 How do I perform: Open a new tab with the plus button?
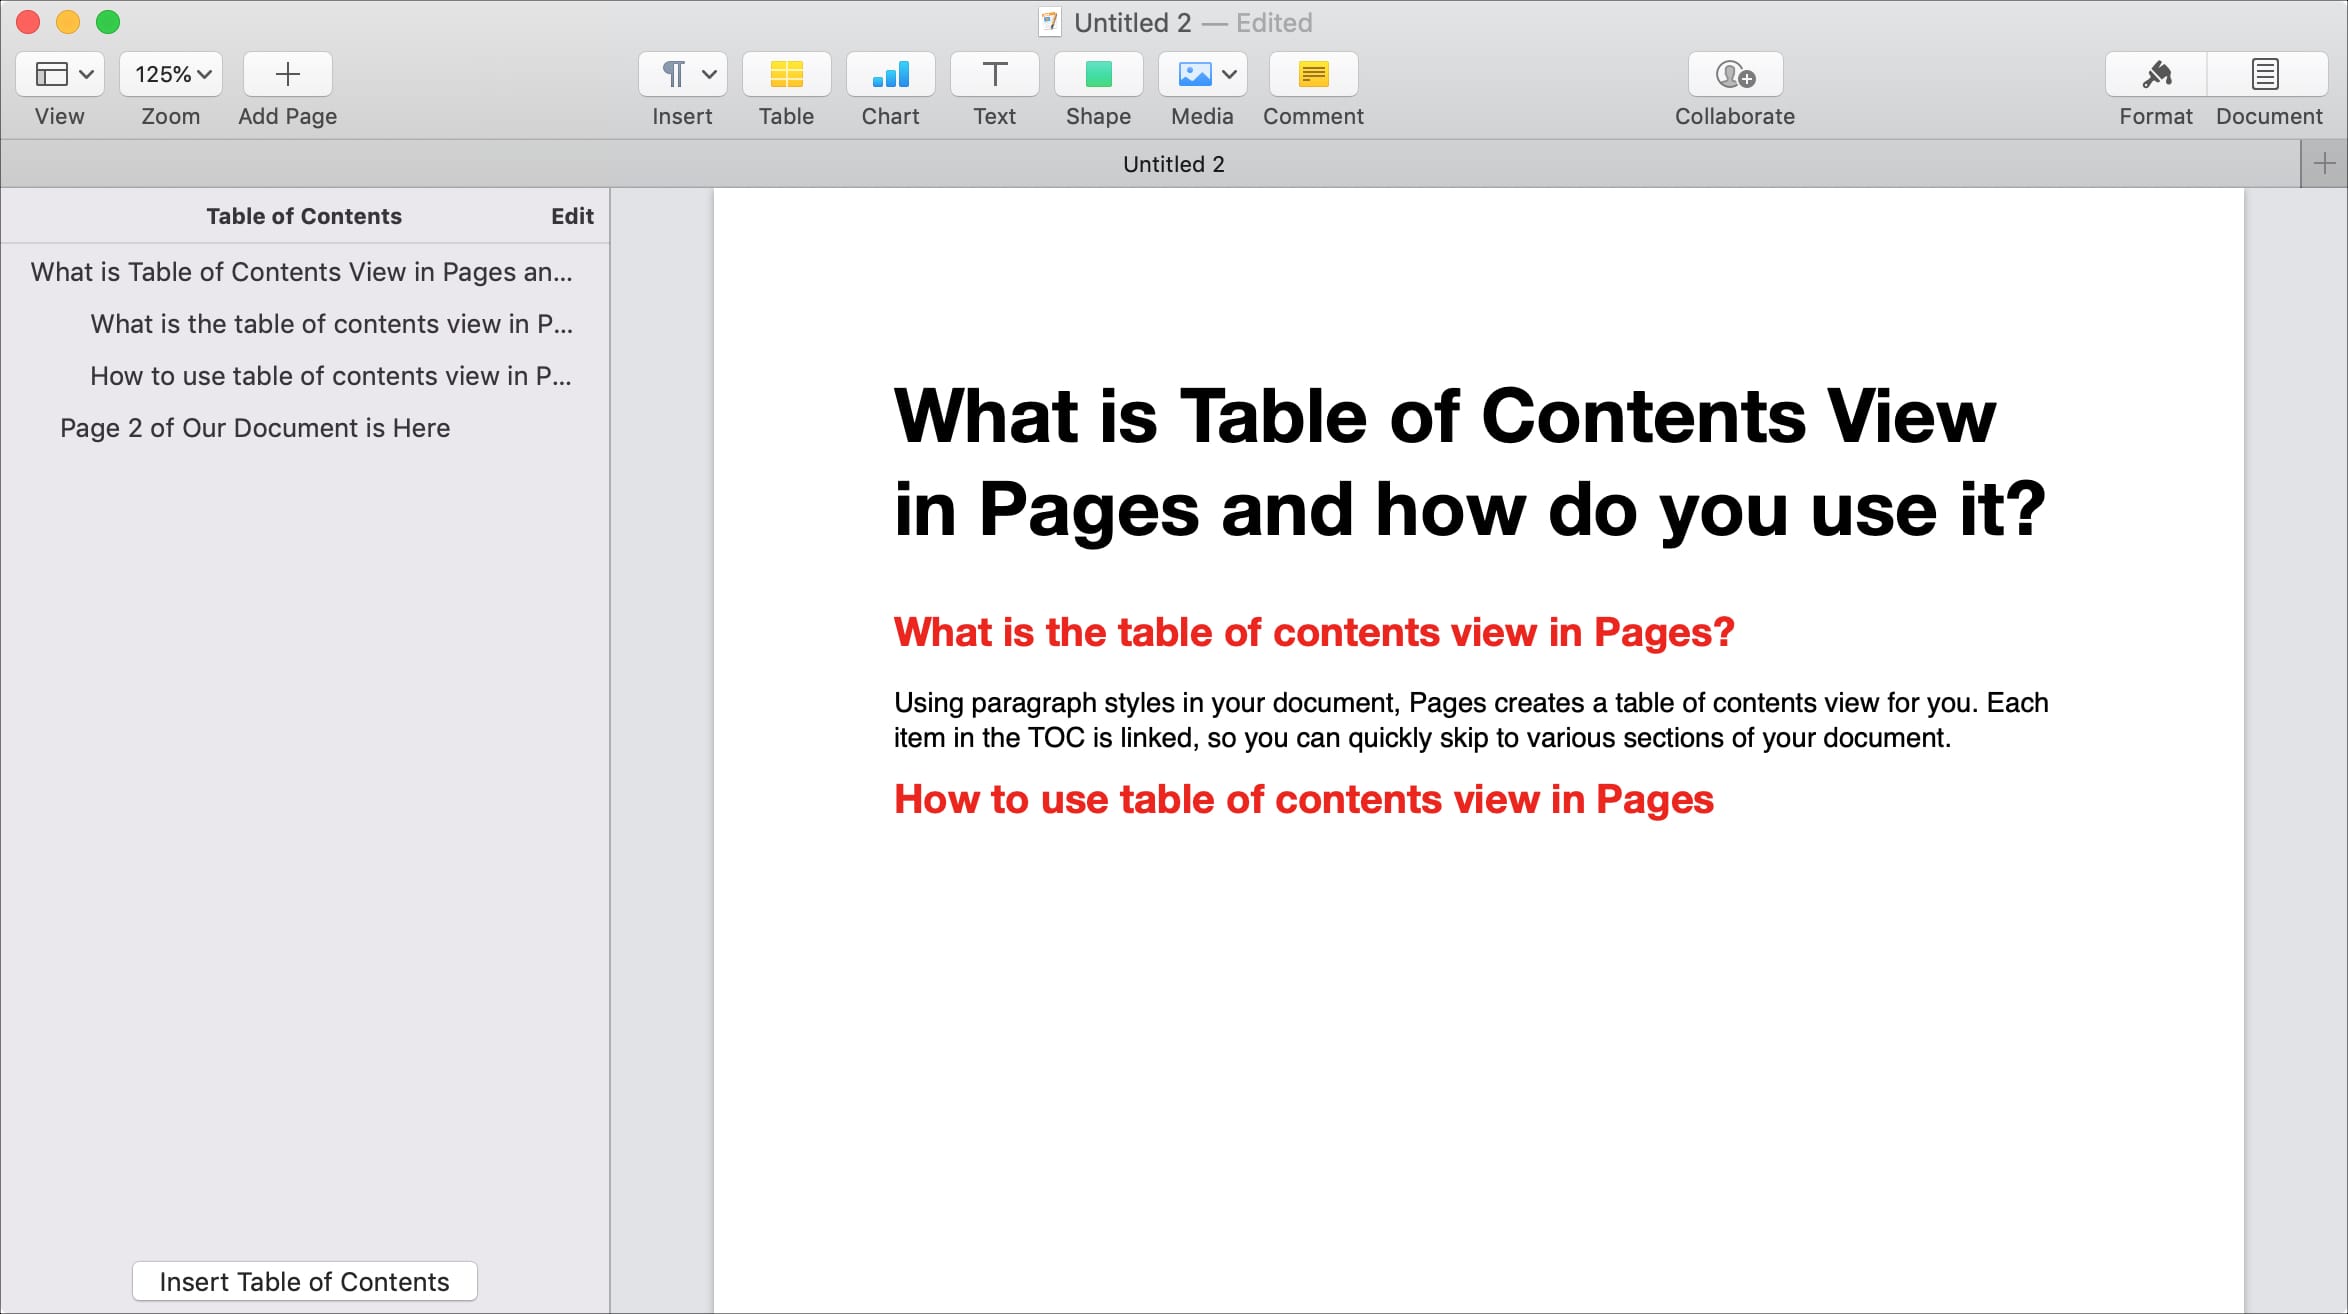coord(2322,163)
